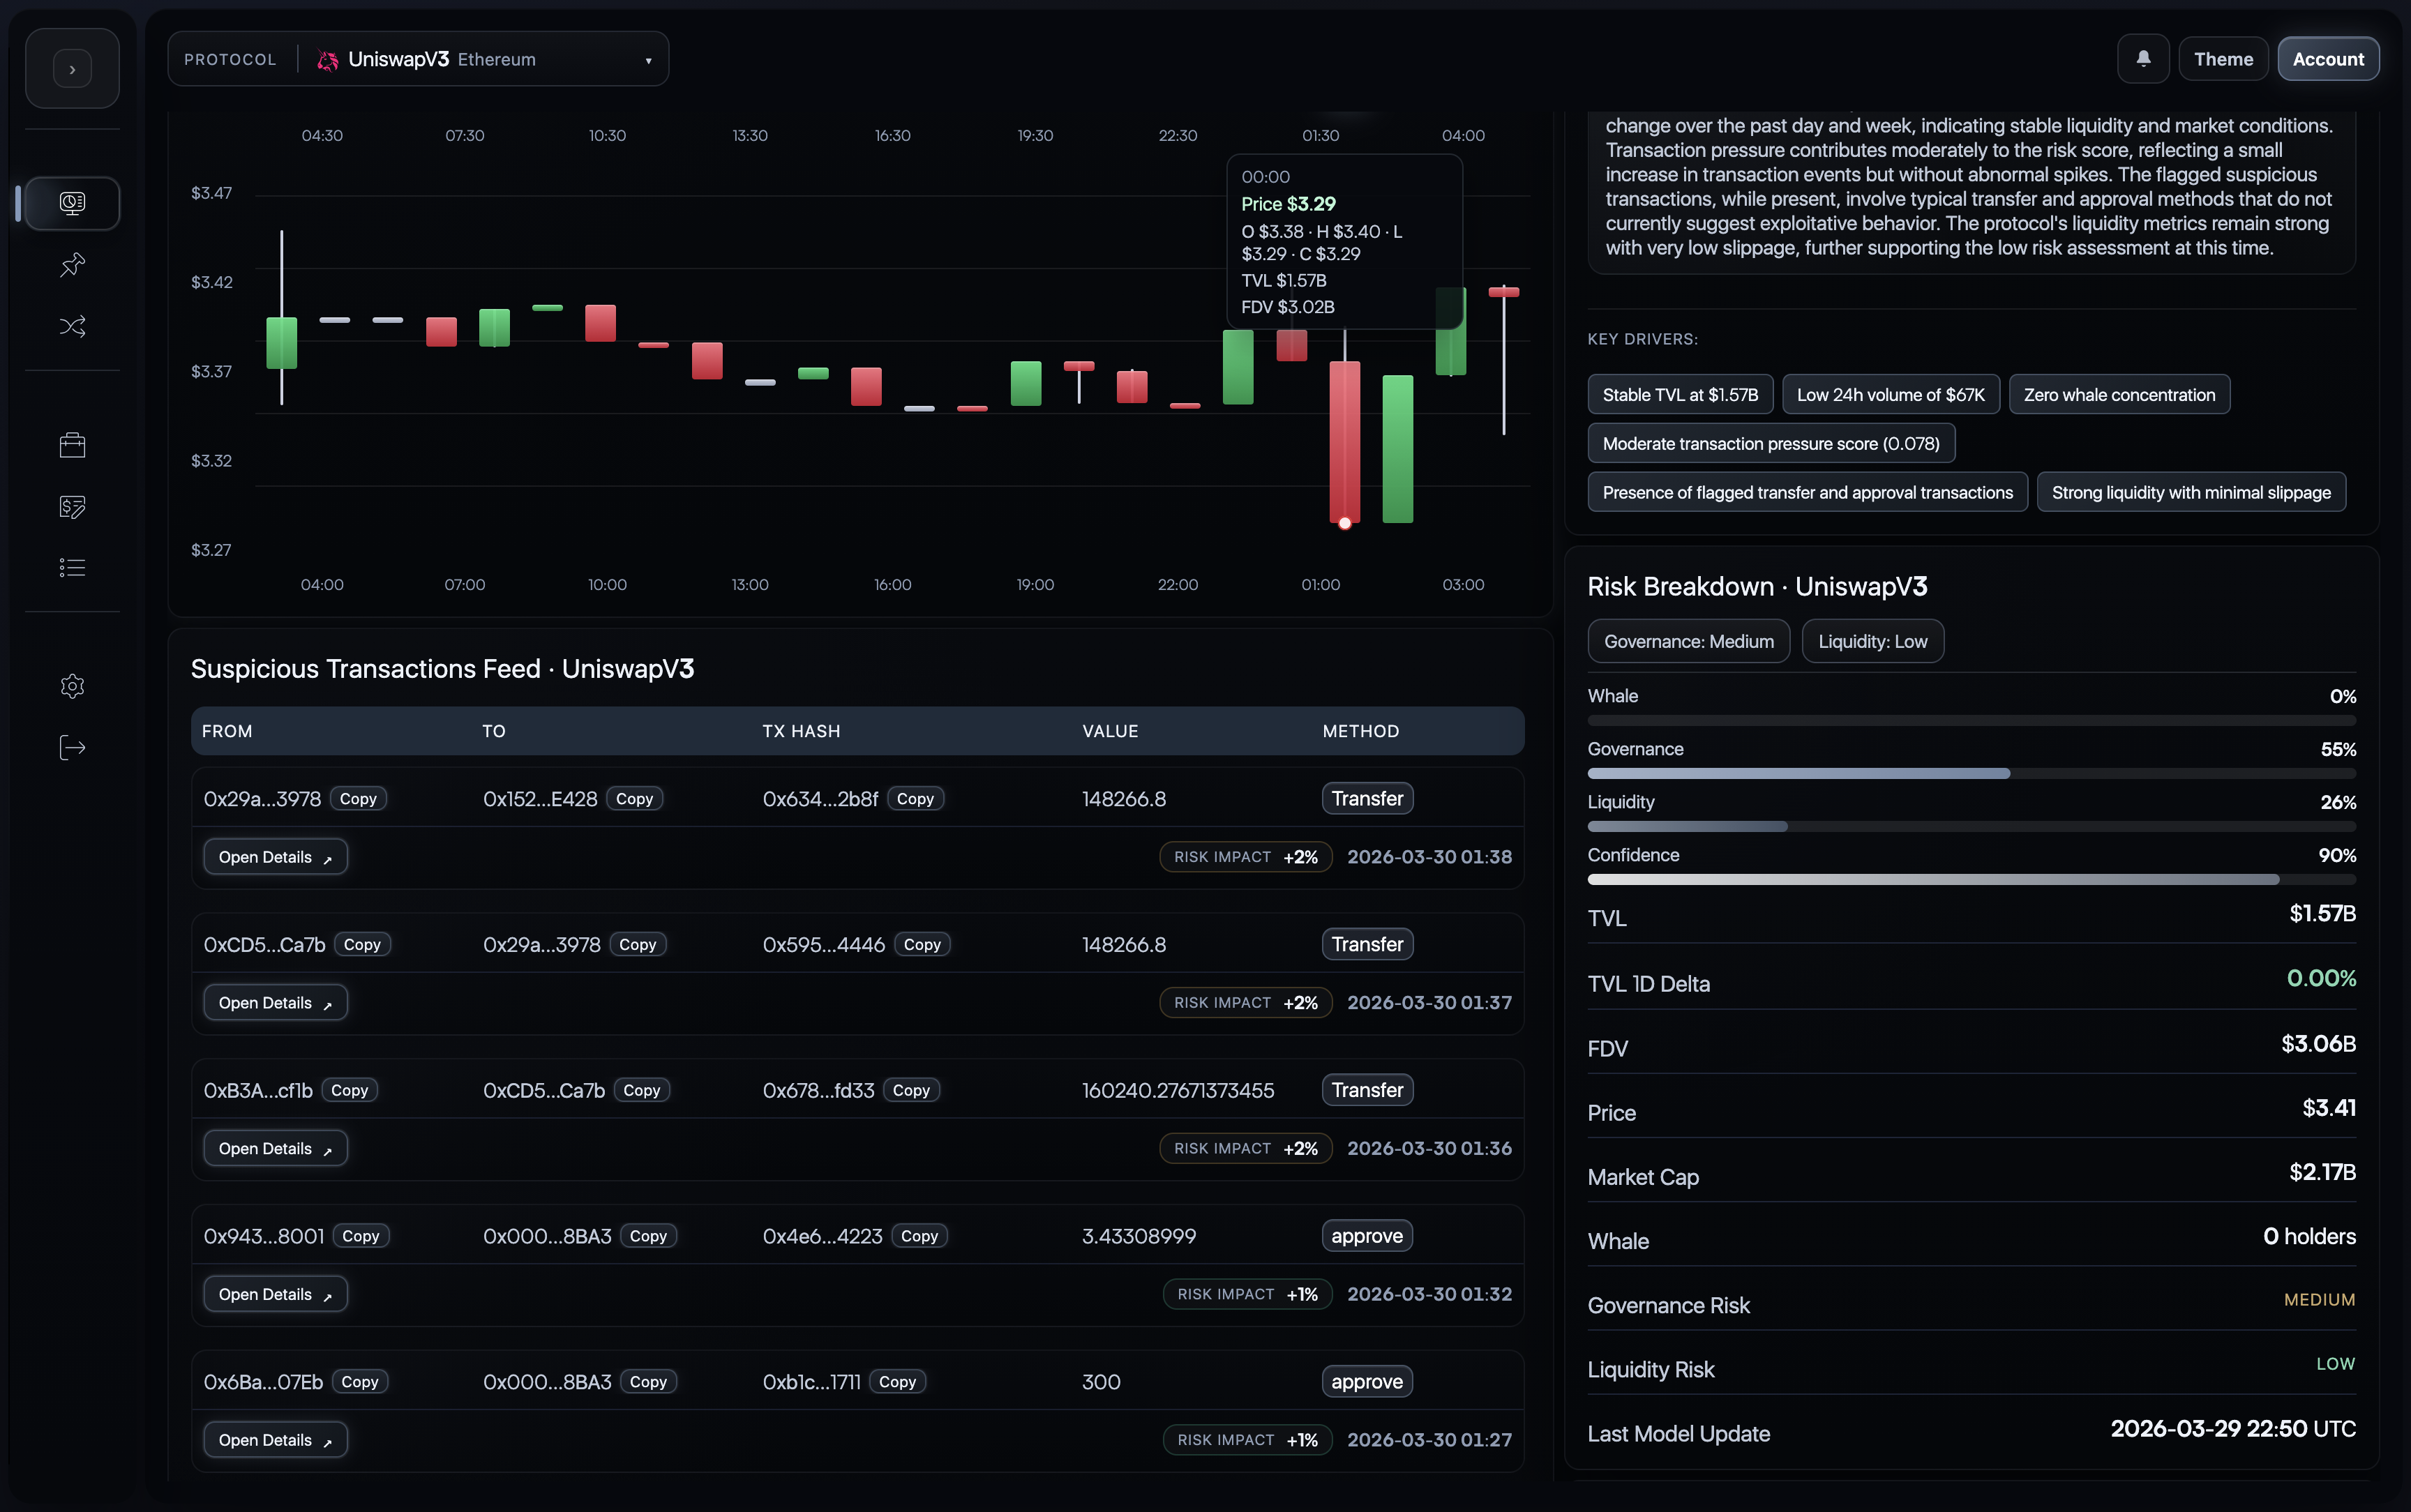Click the logout icon in the sidebar
2411x1512 pixels.
click(72, 748)
